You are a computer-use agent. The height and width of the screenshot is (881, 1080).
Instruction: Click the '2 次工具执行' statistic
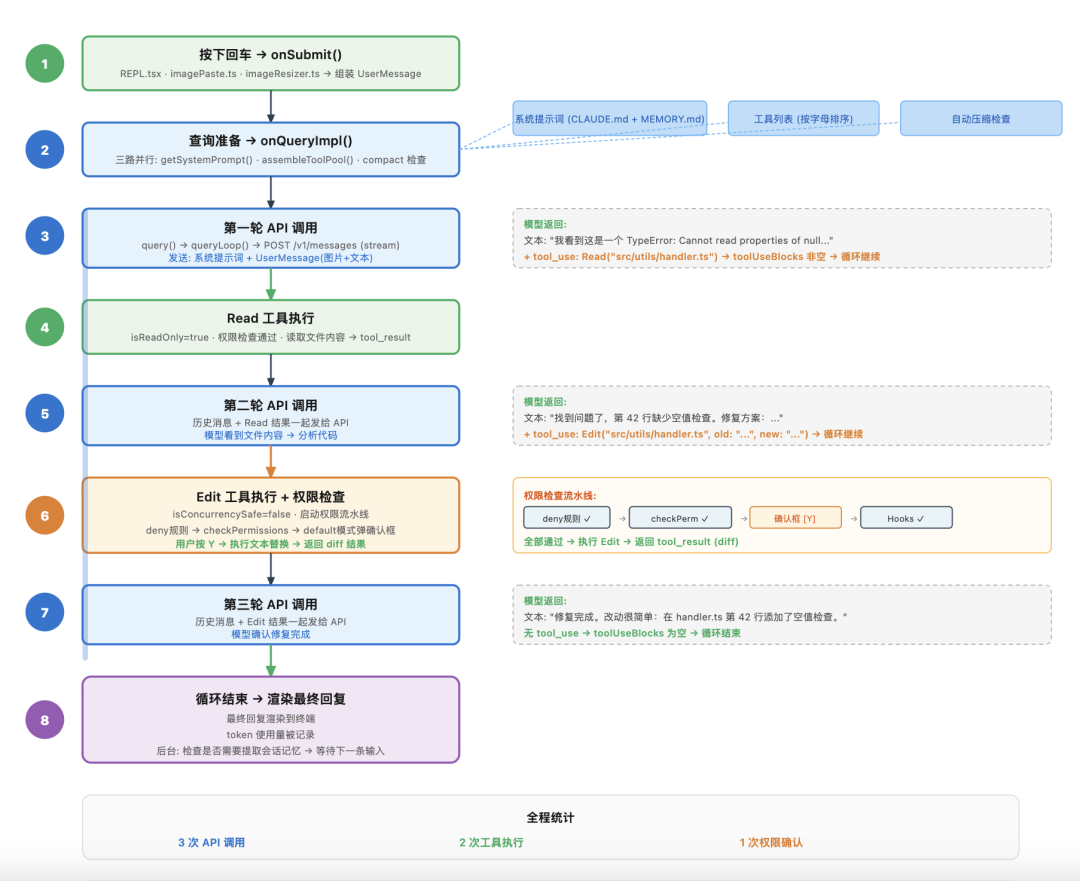pyautogui.click(x=491, y=843)
